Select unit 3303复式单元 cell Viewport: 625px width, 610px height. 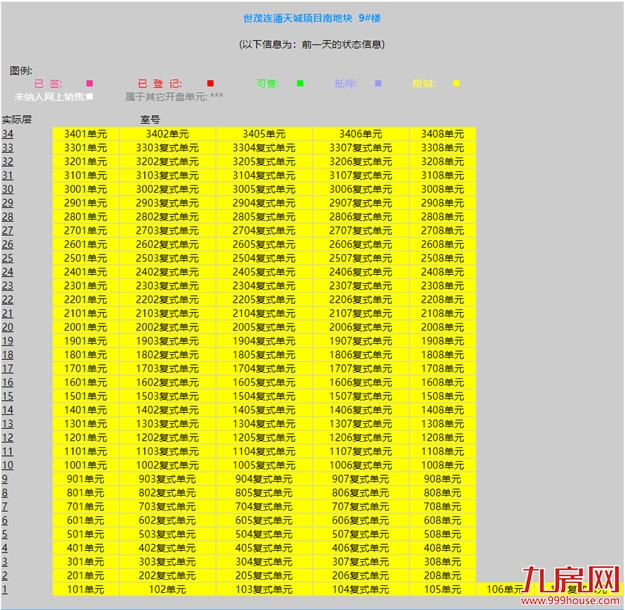(x=167, y=148)
